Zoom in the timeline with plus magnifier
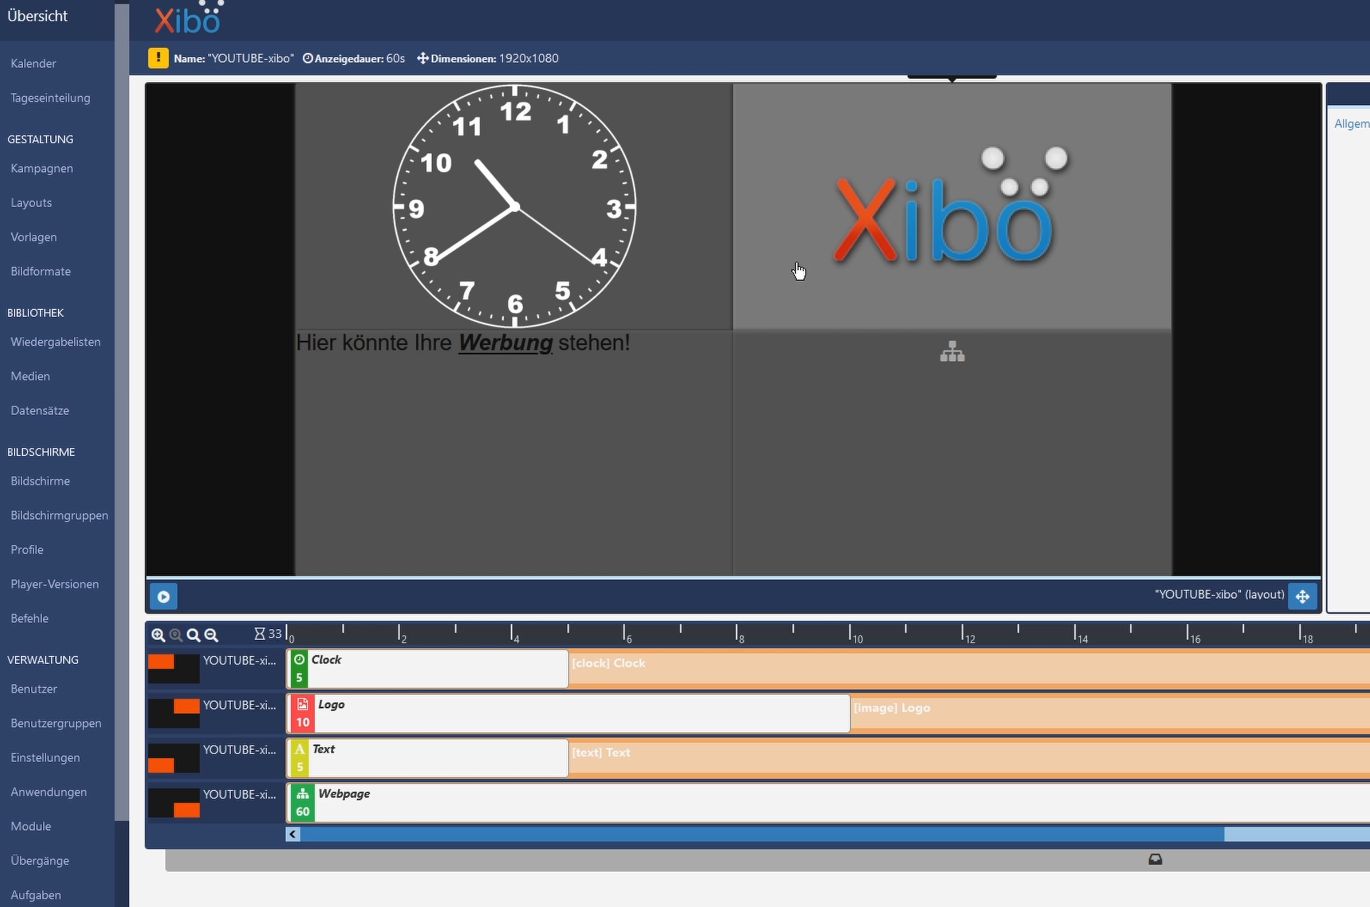 (158, 635)
